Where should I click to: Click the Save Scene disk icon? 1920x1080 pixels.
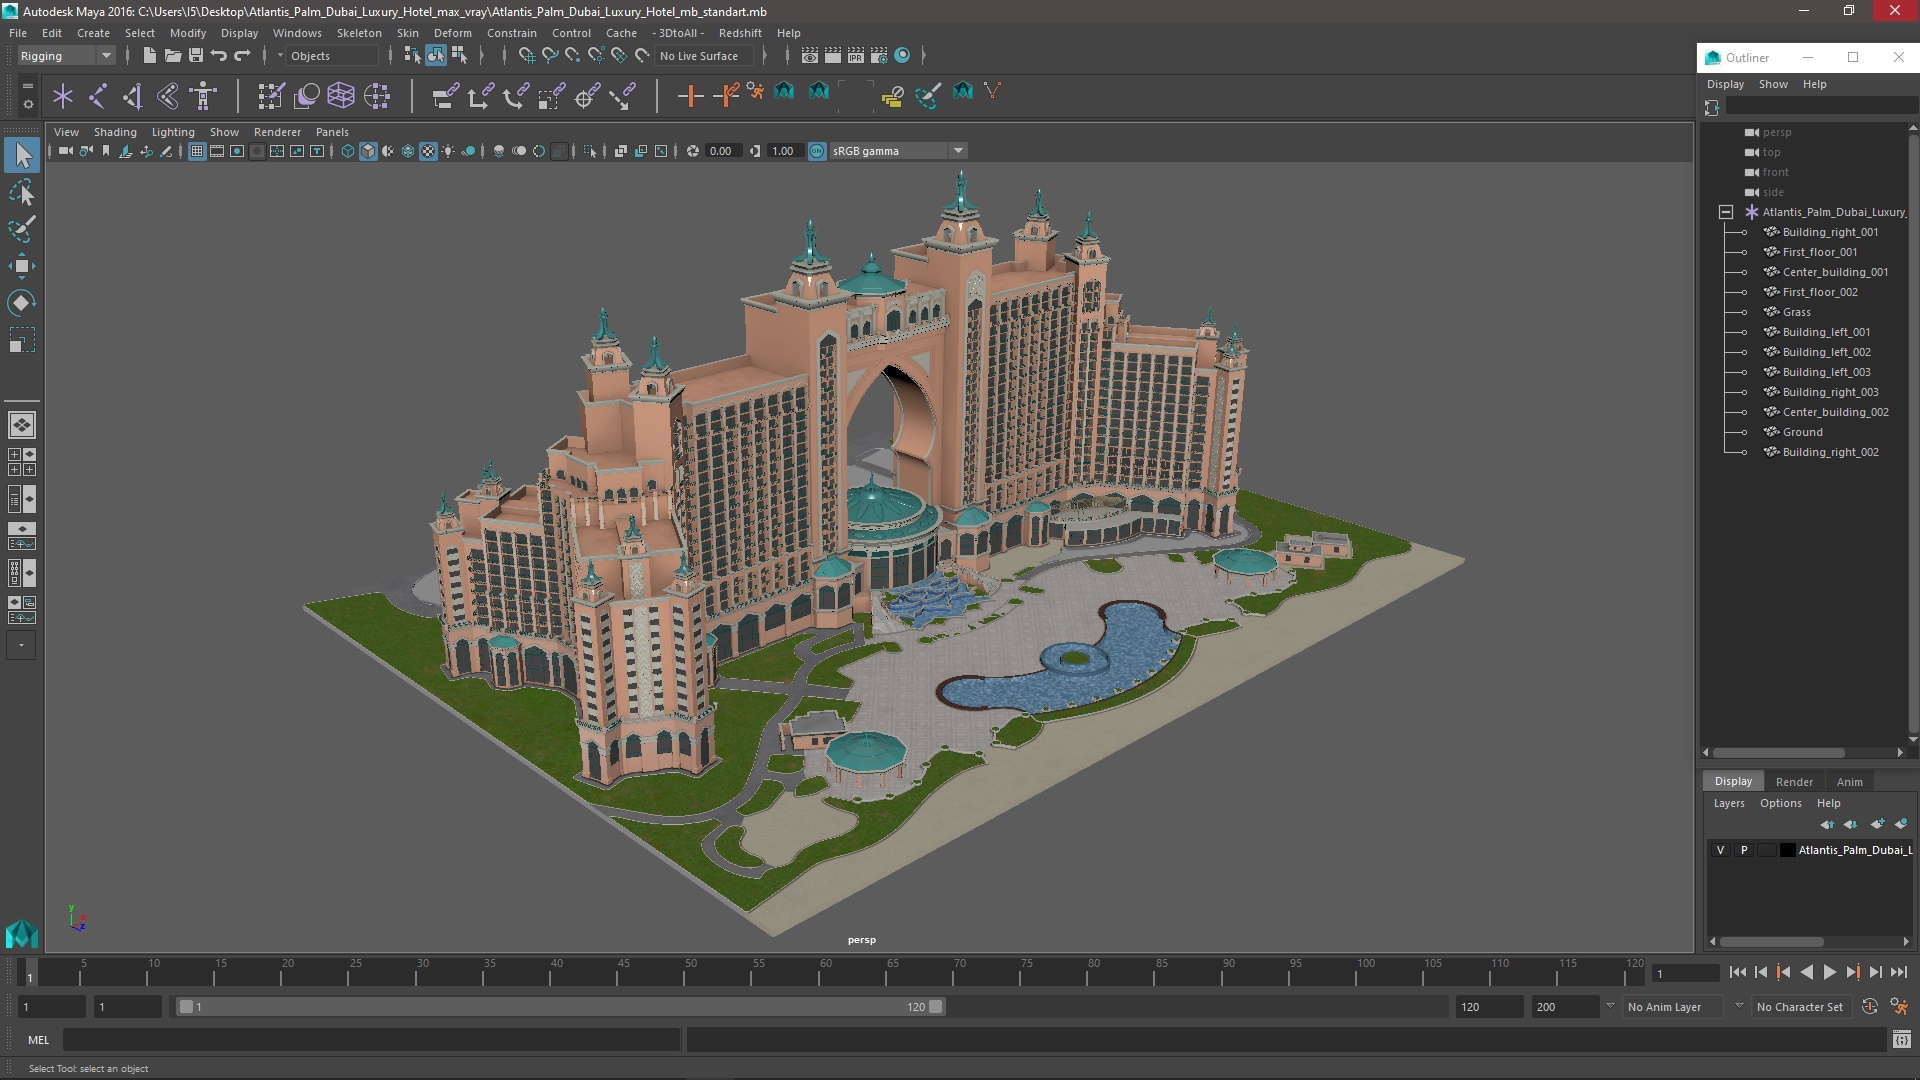(195, 56)
